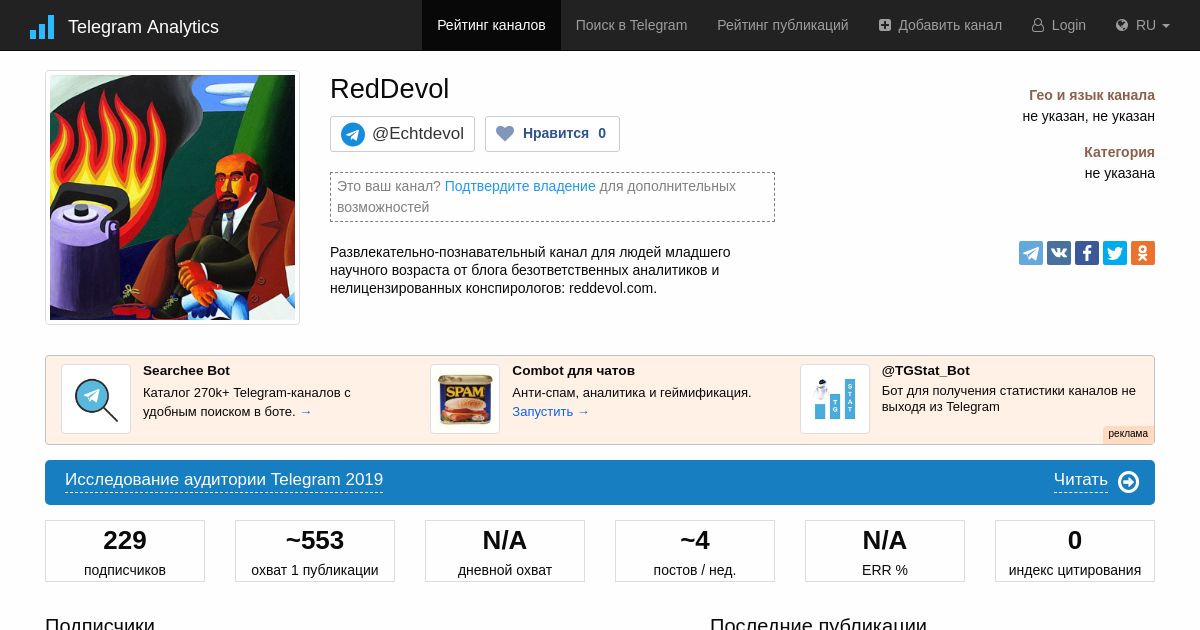Click the Searchee Bot magnifier icon

coord(96,399)
